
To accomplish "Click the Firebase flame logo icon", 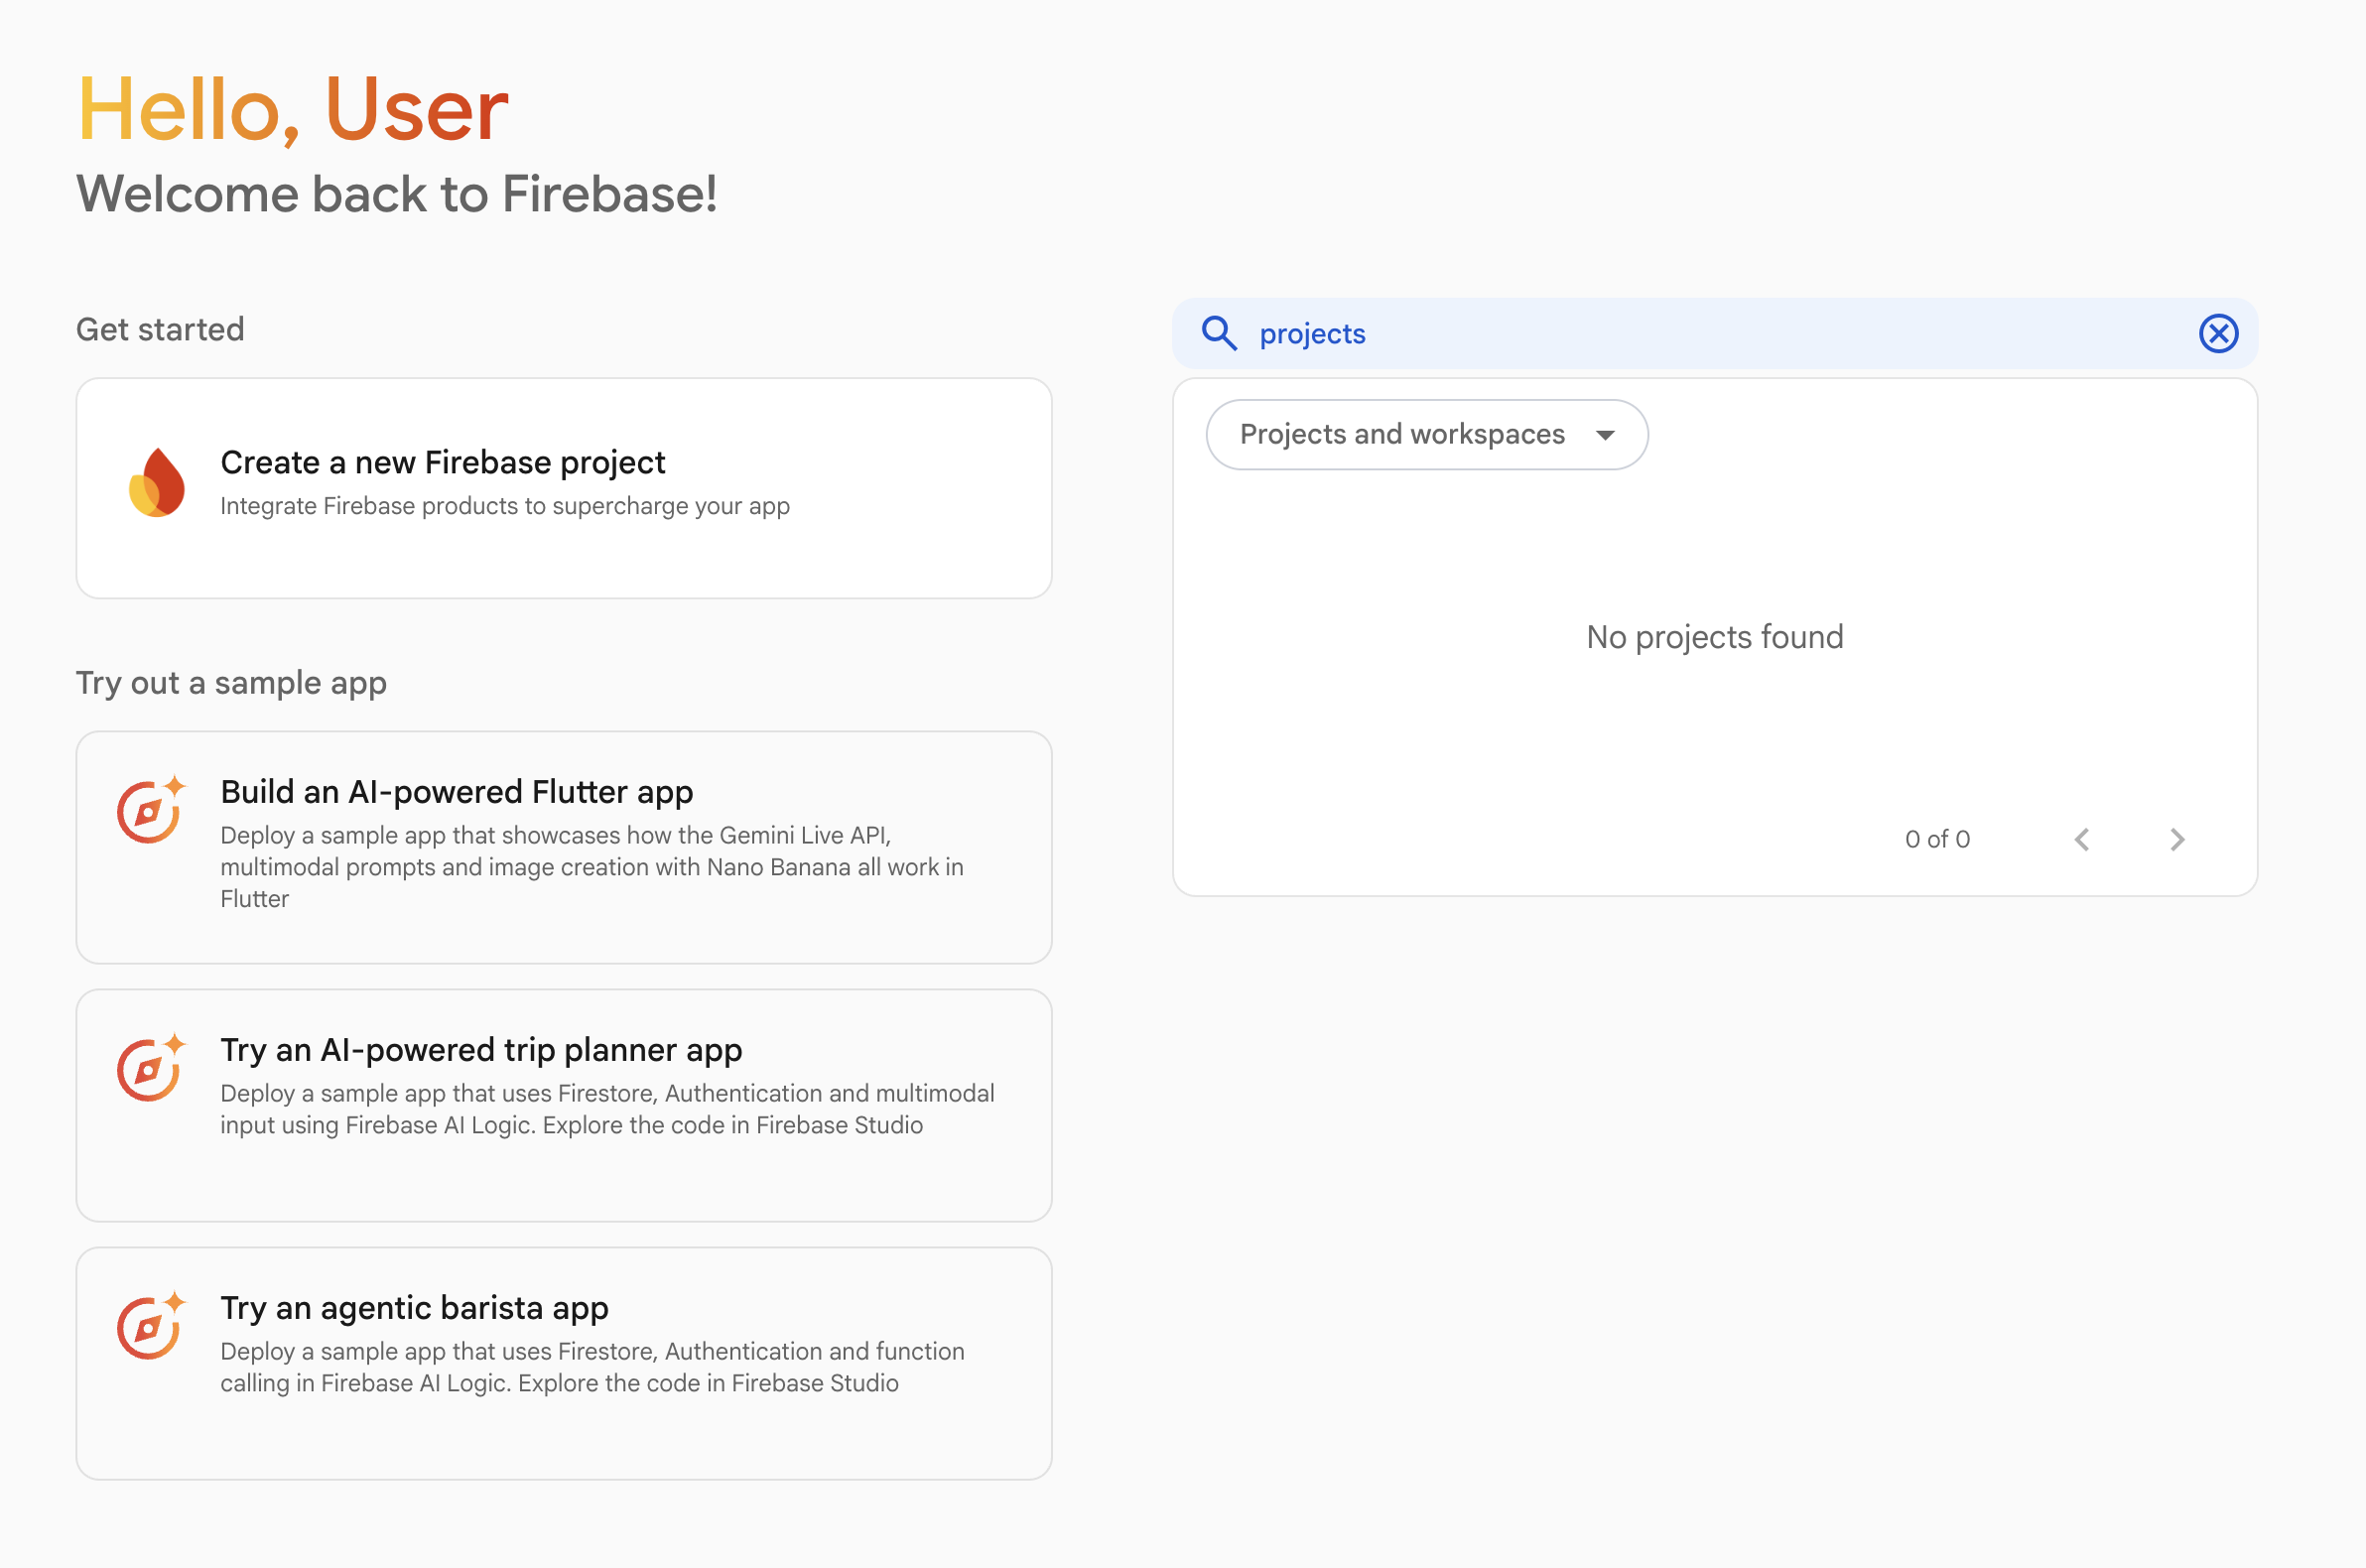I will pyautogui.click(x=157, y=482).
